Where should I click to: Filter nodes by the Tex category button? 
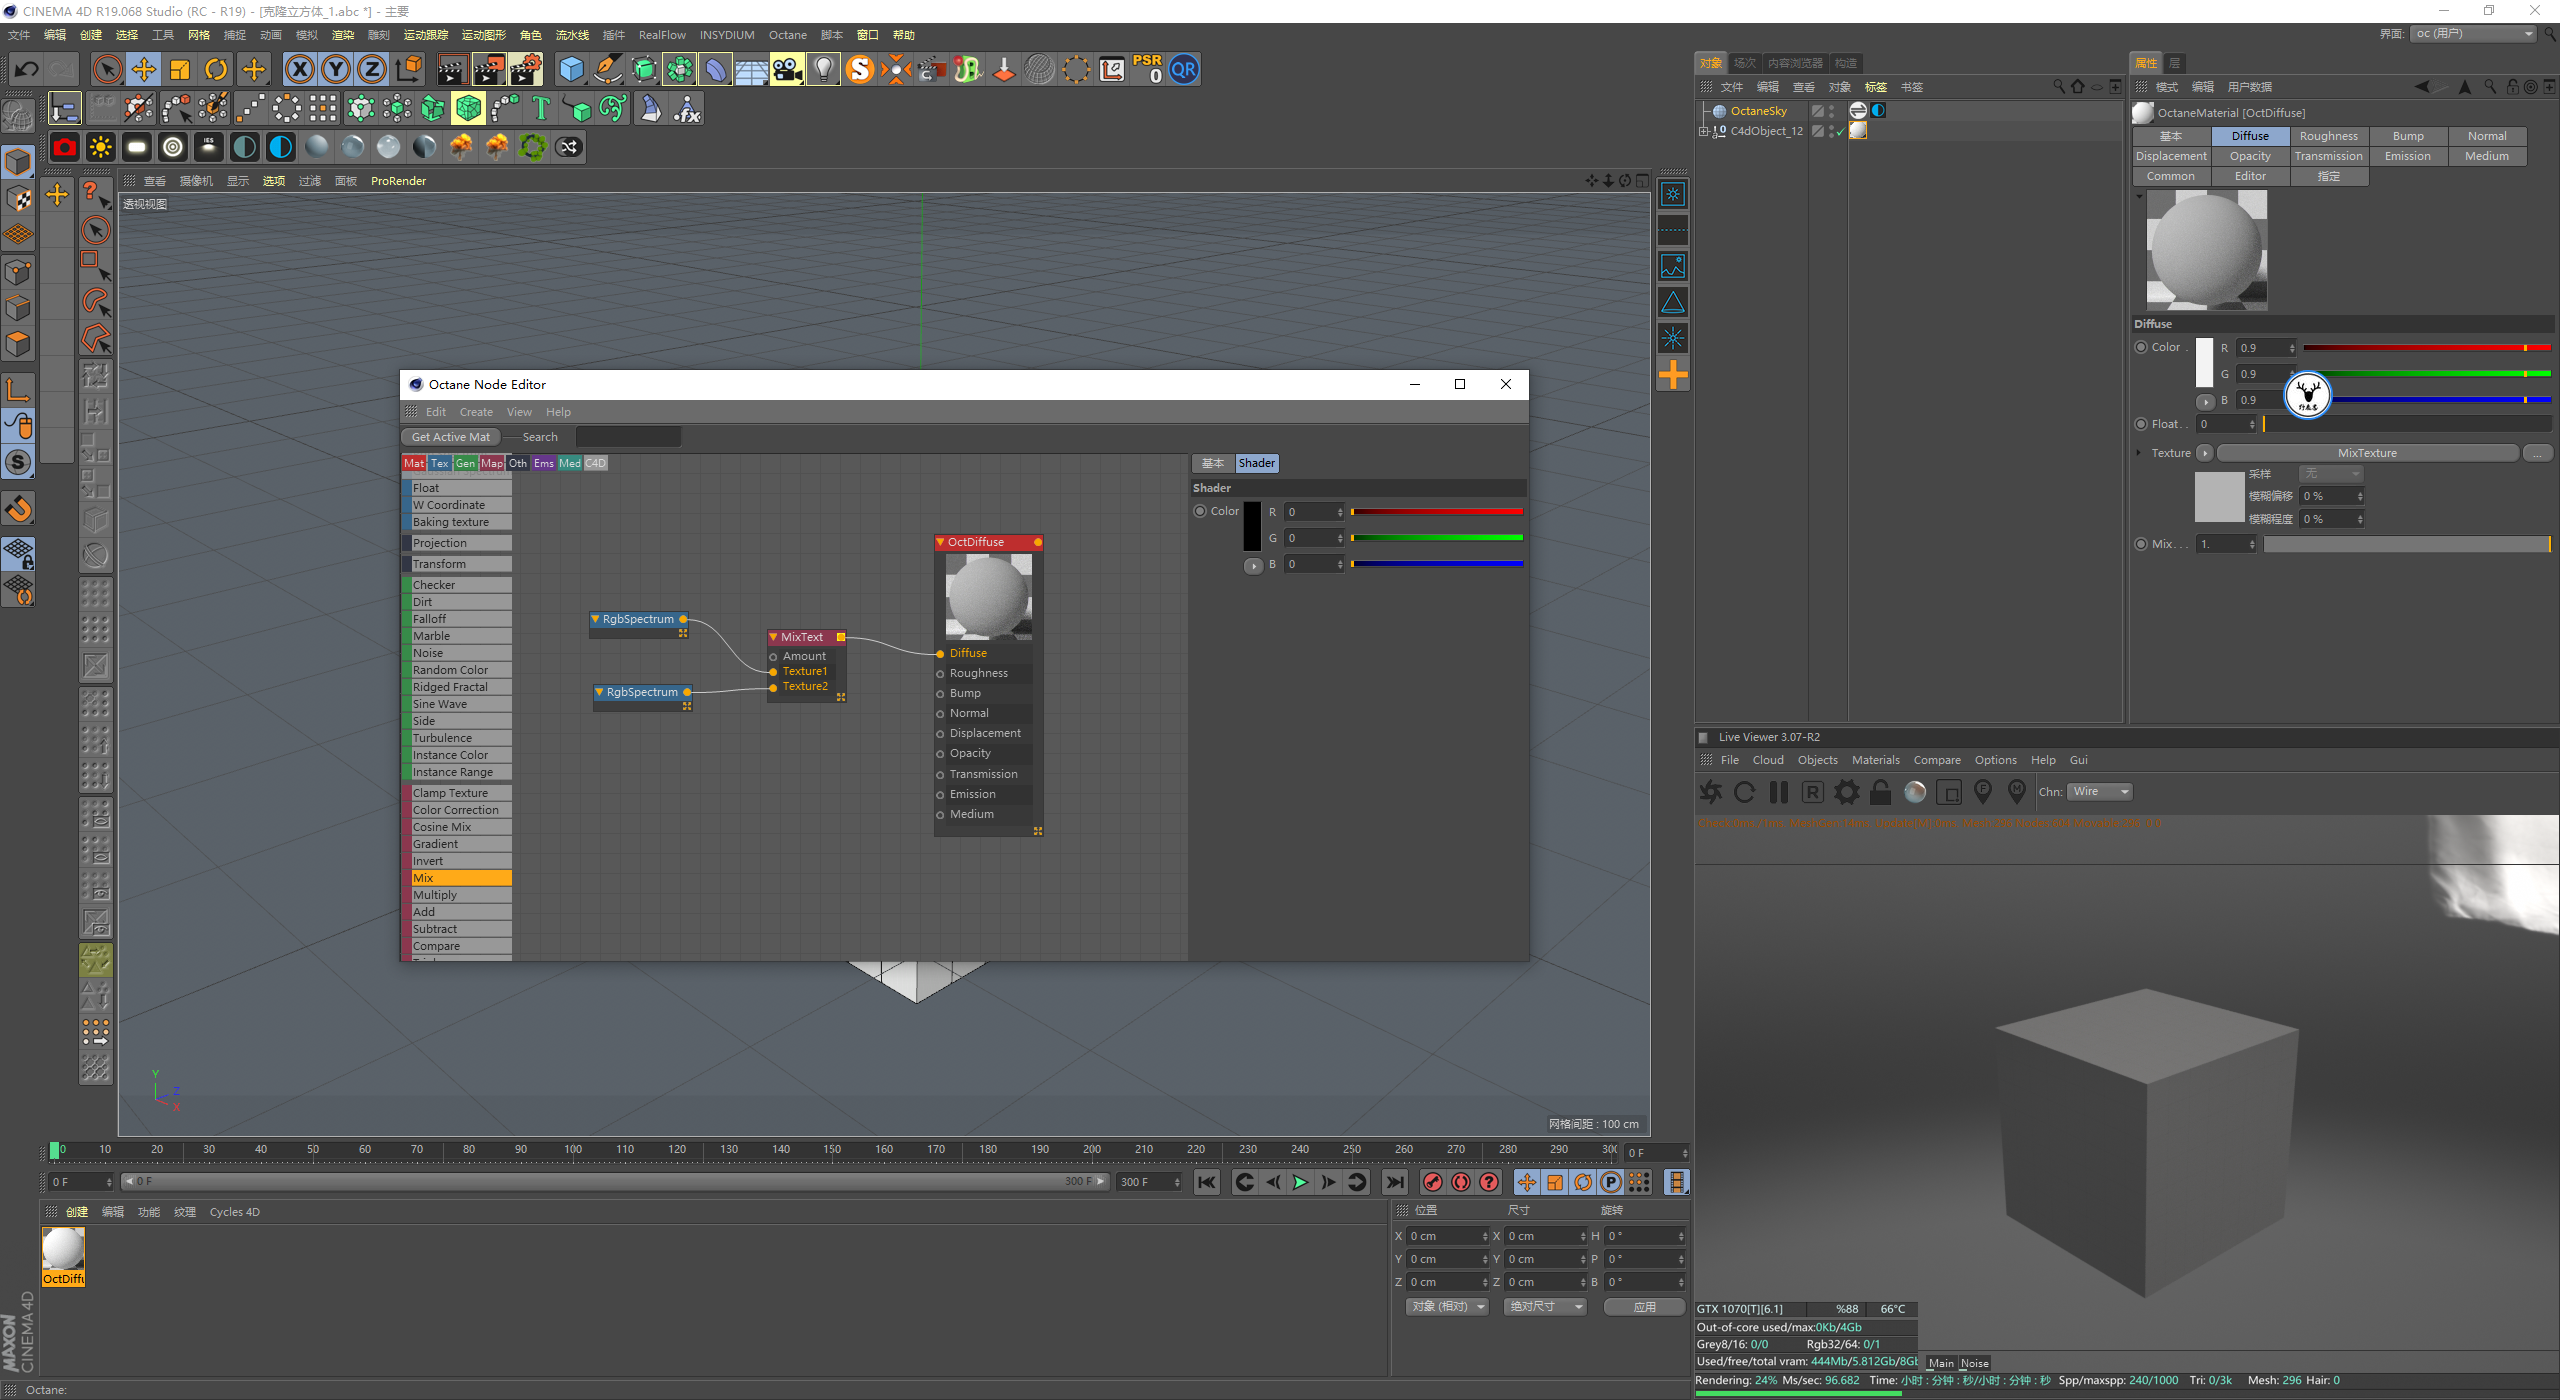(x=439, y=463)
